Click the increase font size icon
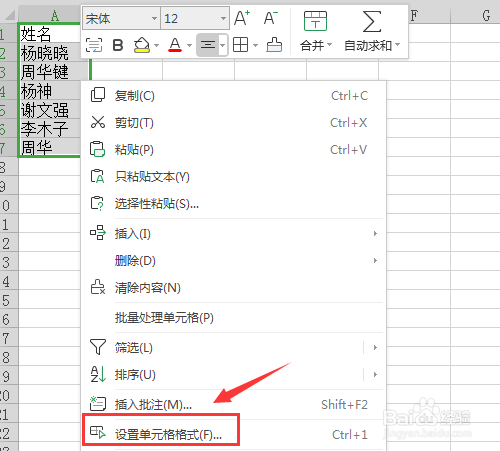The height and width of the screenshot is (451, 500). pos(242,18)
